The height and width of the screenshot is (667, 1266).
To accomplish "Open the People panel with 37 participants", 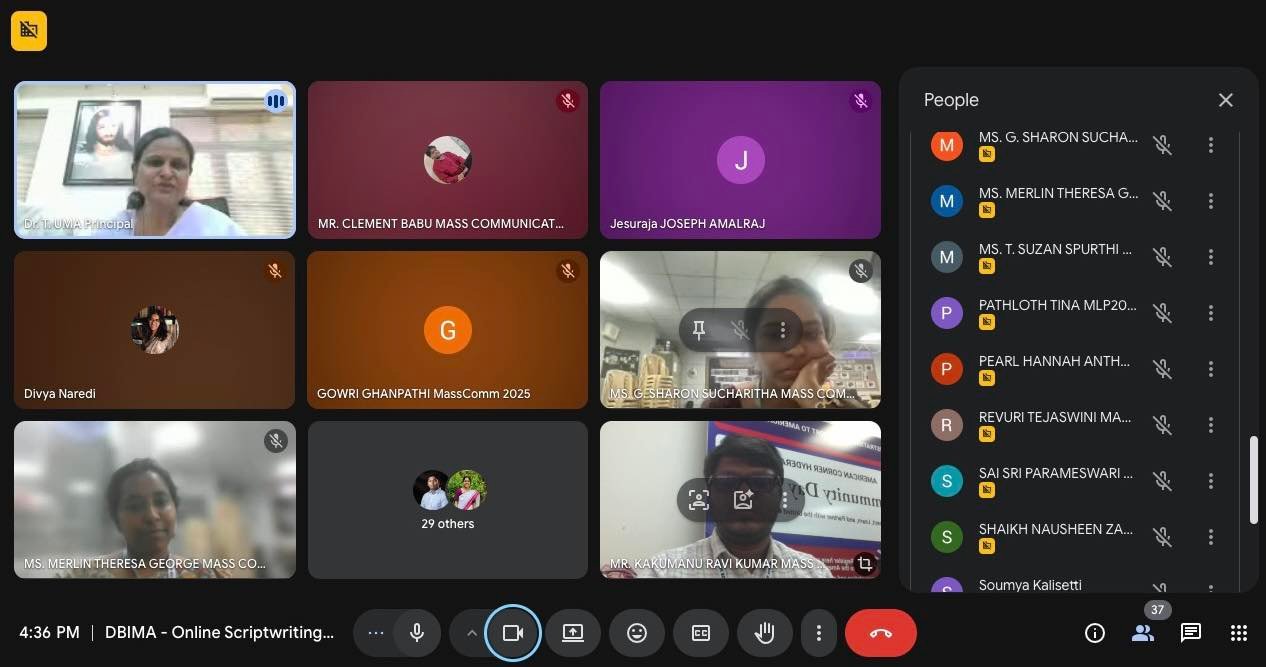I will (x=1143, y=633).
